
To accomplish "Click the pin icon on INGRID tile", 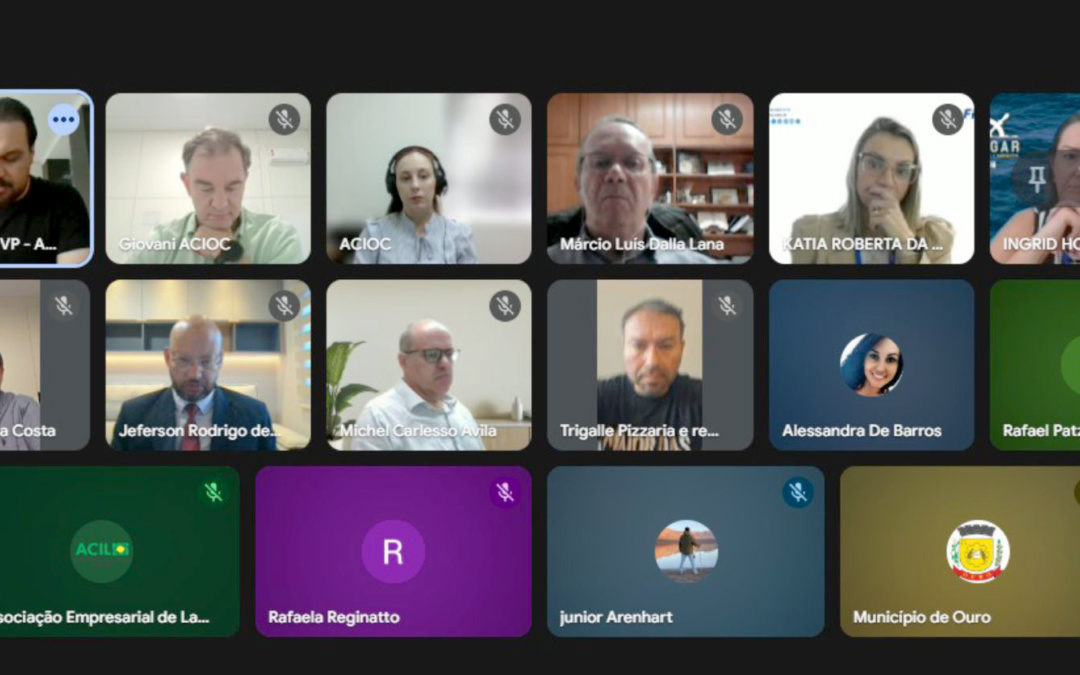I will [x=1037, y=179].
